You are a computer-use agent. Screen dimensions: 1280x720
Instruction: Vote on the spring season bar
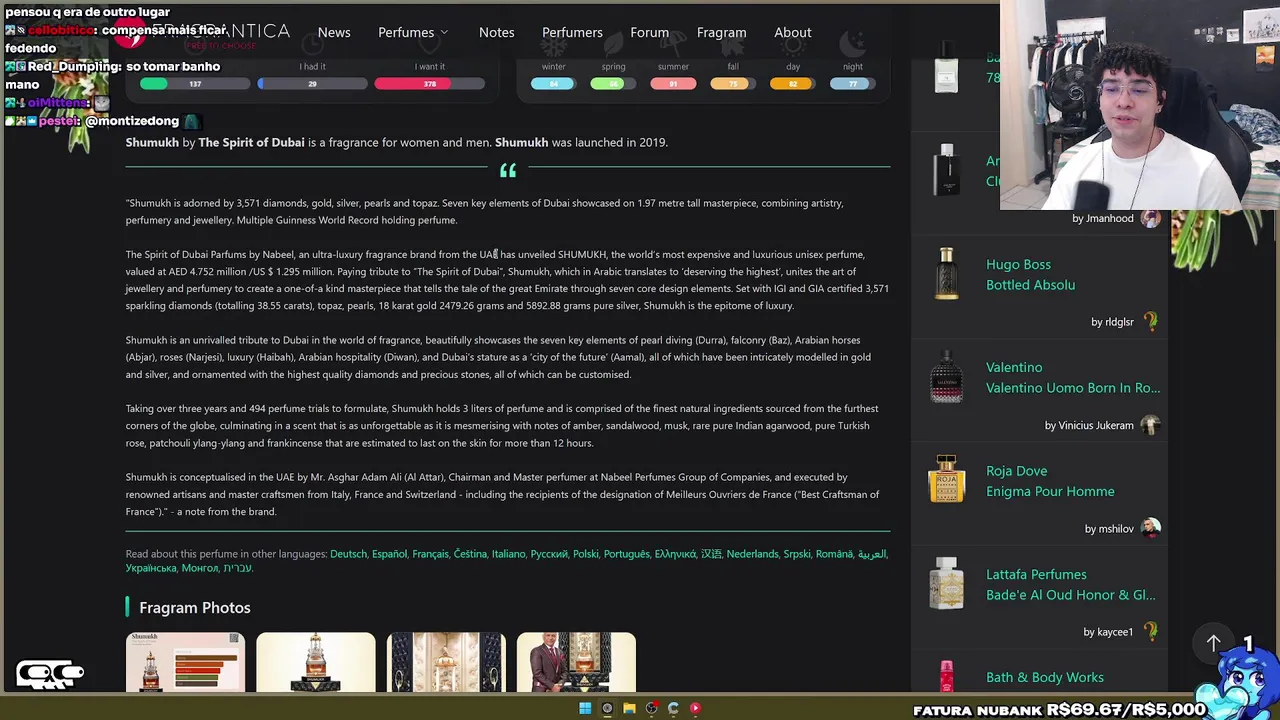613,84
